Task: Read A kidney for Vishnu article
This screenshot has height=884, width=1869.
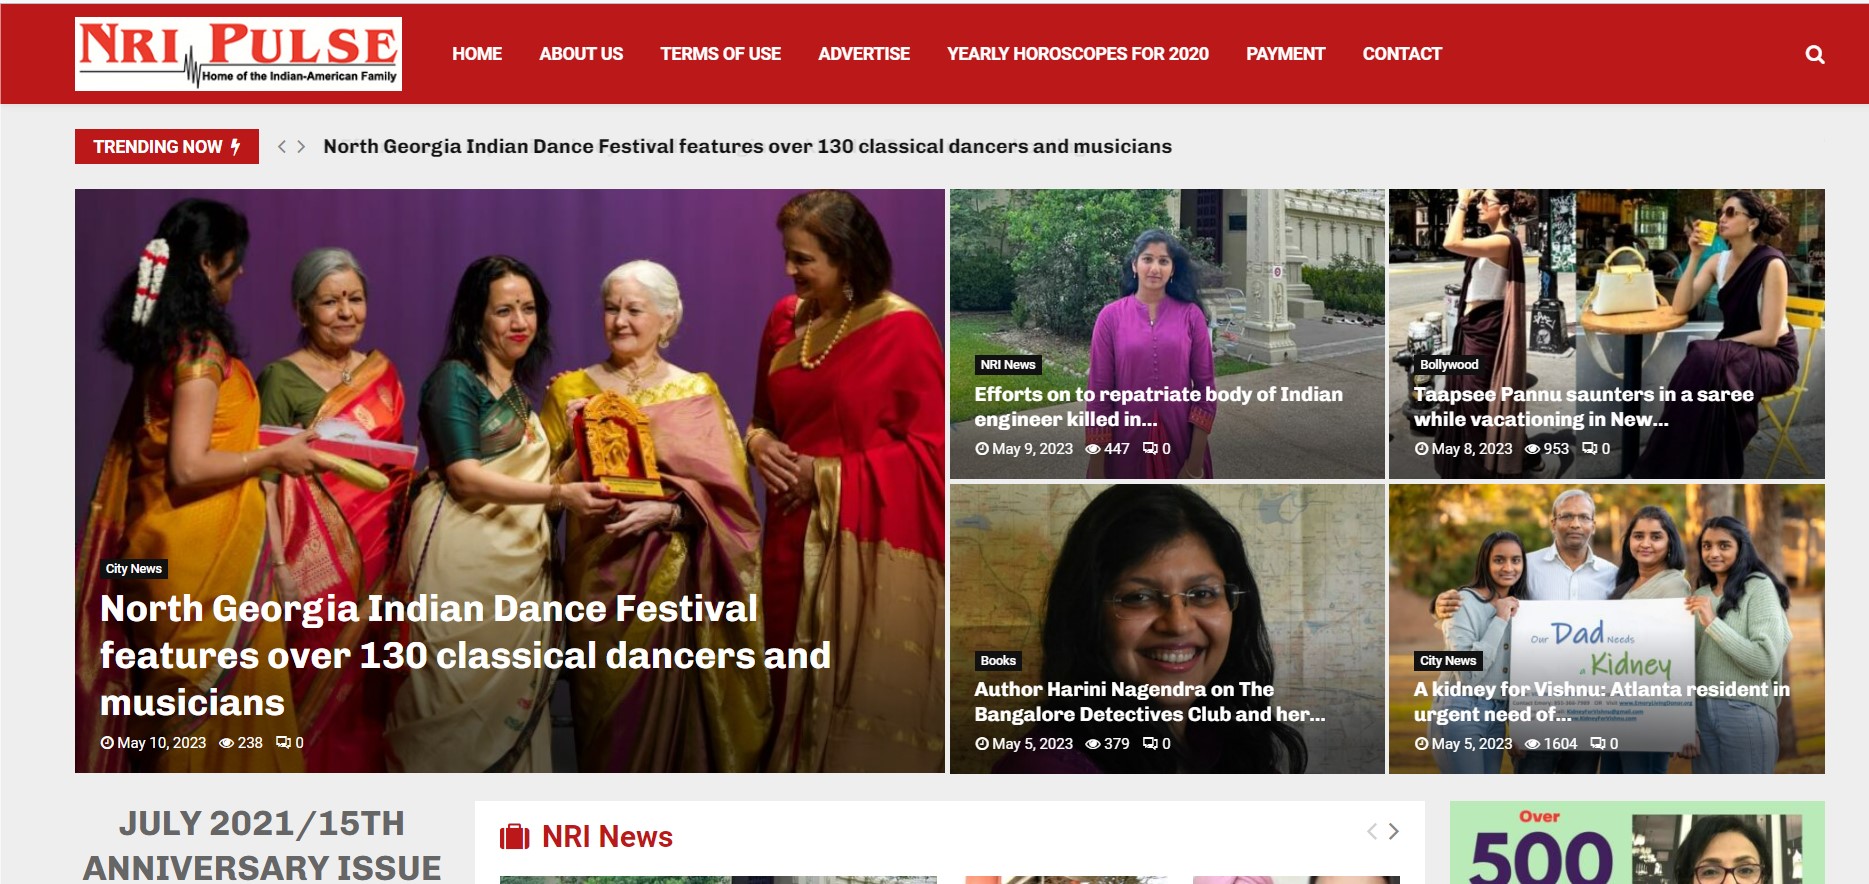Action: [x=1602, y=702]
